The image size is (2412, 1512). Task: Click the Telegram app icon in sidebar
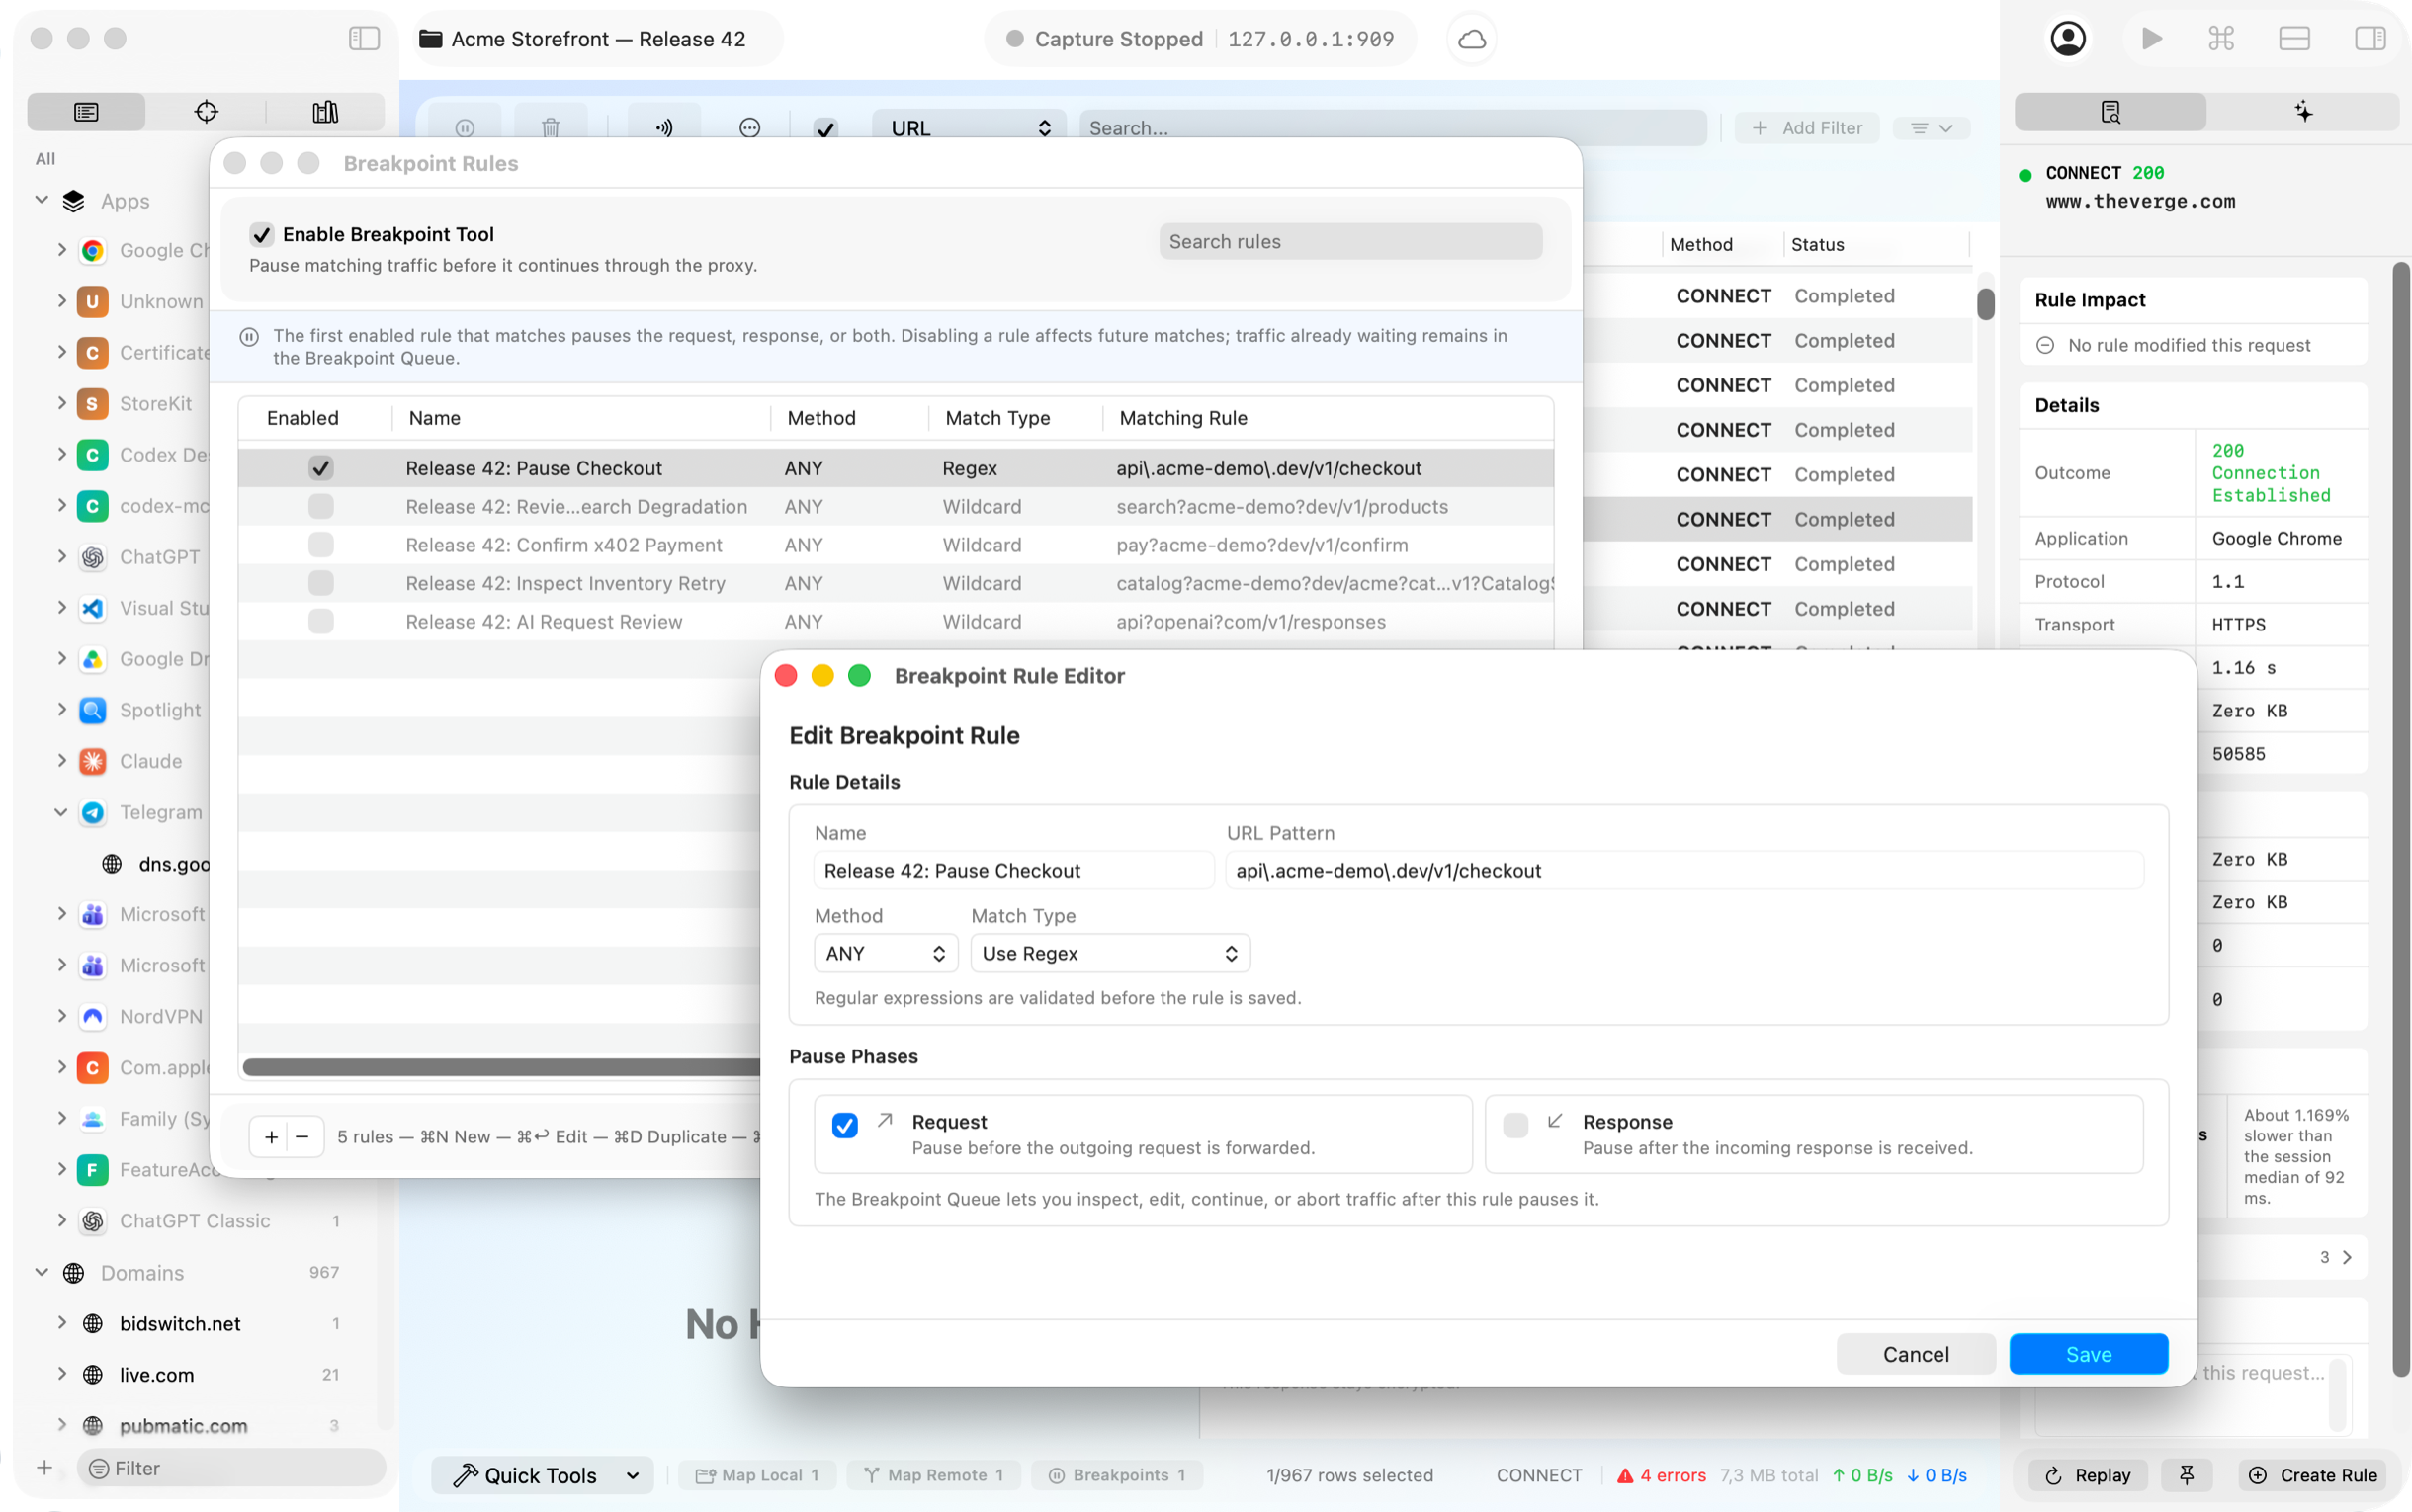(x=93, y=812)
